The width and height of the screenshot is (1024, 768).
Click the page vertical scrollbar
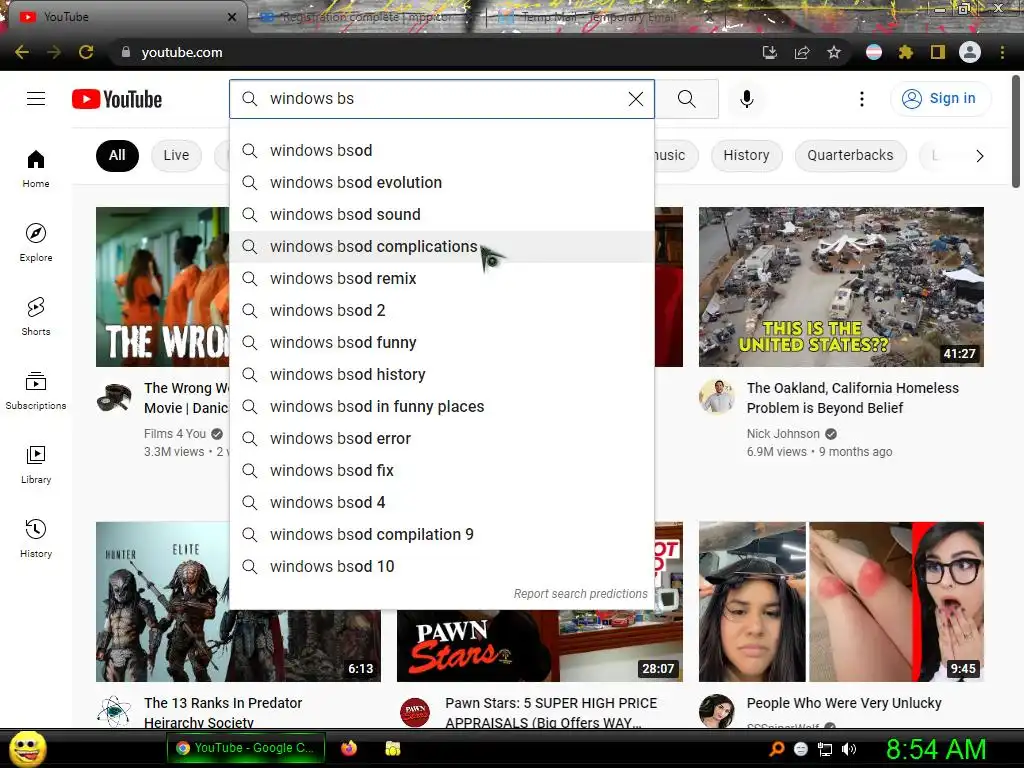coord(1016,131)
